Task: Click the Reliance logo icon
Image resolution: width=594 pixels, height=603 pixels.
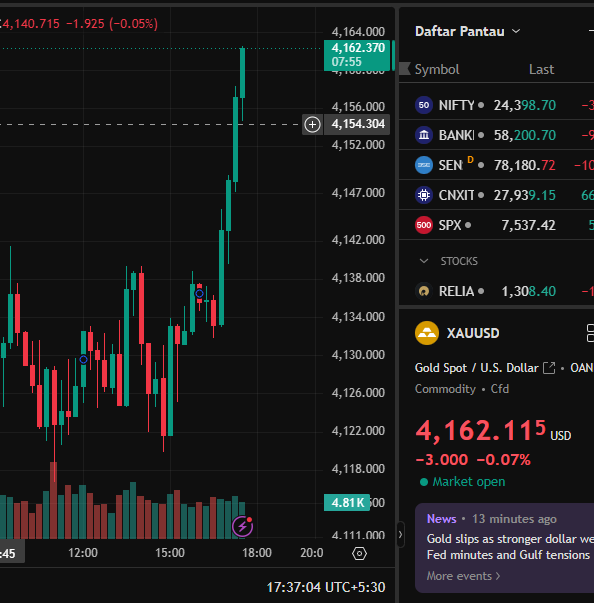Action: click(424, 291)
